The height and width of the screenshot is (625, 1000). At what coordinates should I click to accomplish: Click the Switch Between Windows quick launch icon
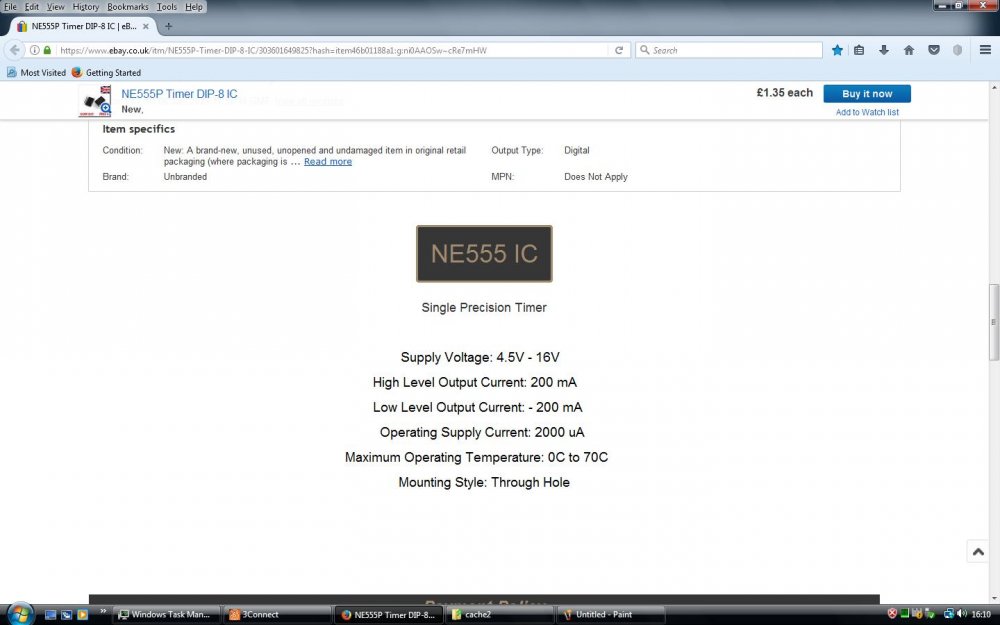click(x=66, y=615)
